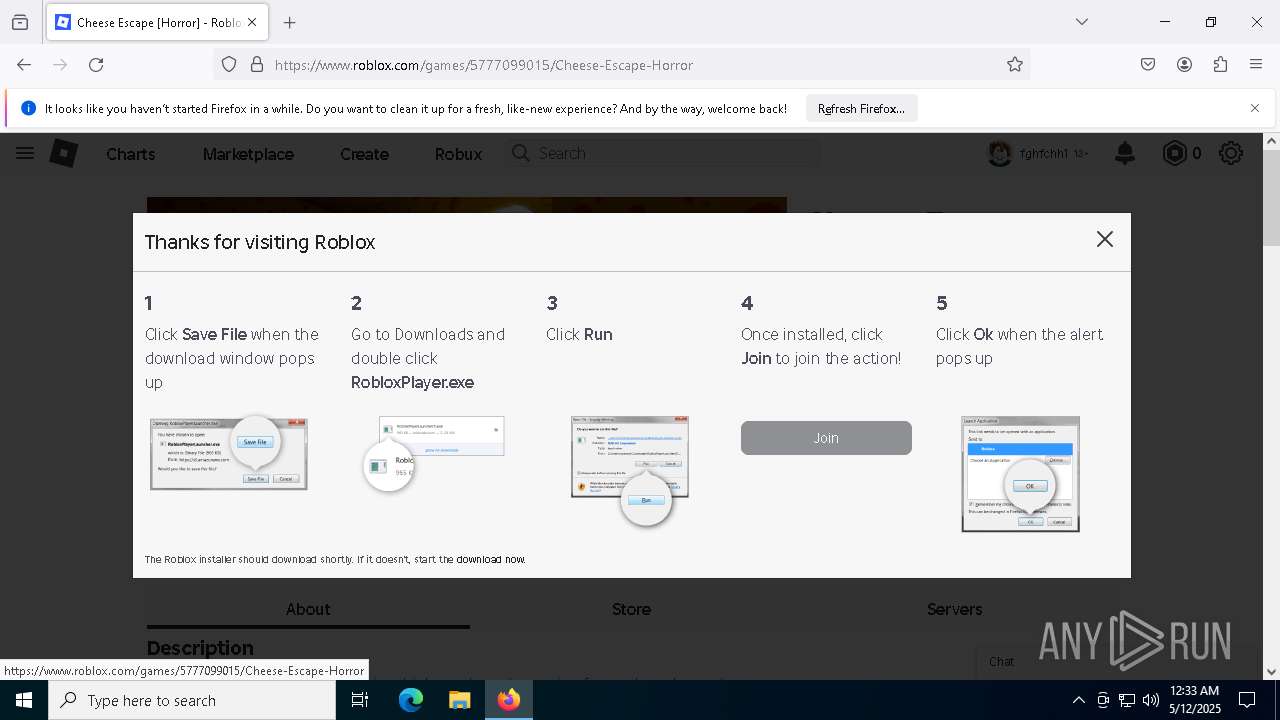Click the Firefox taskbar icon
1280x720 pixels.
coord(509,700)
